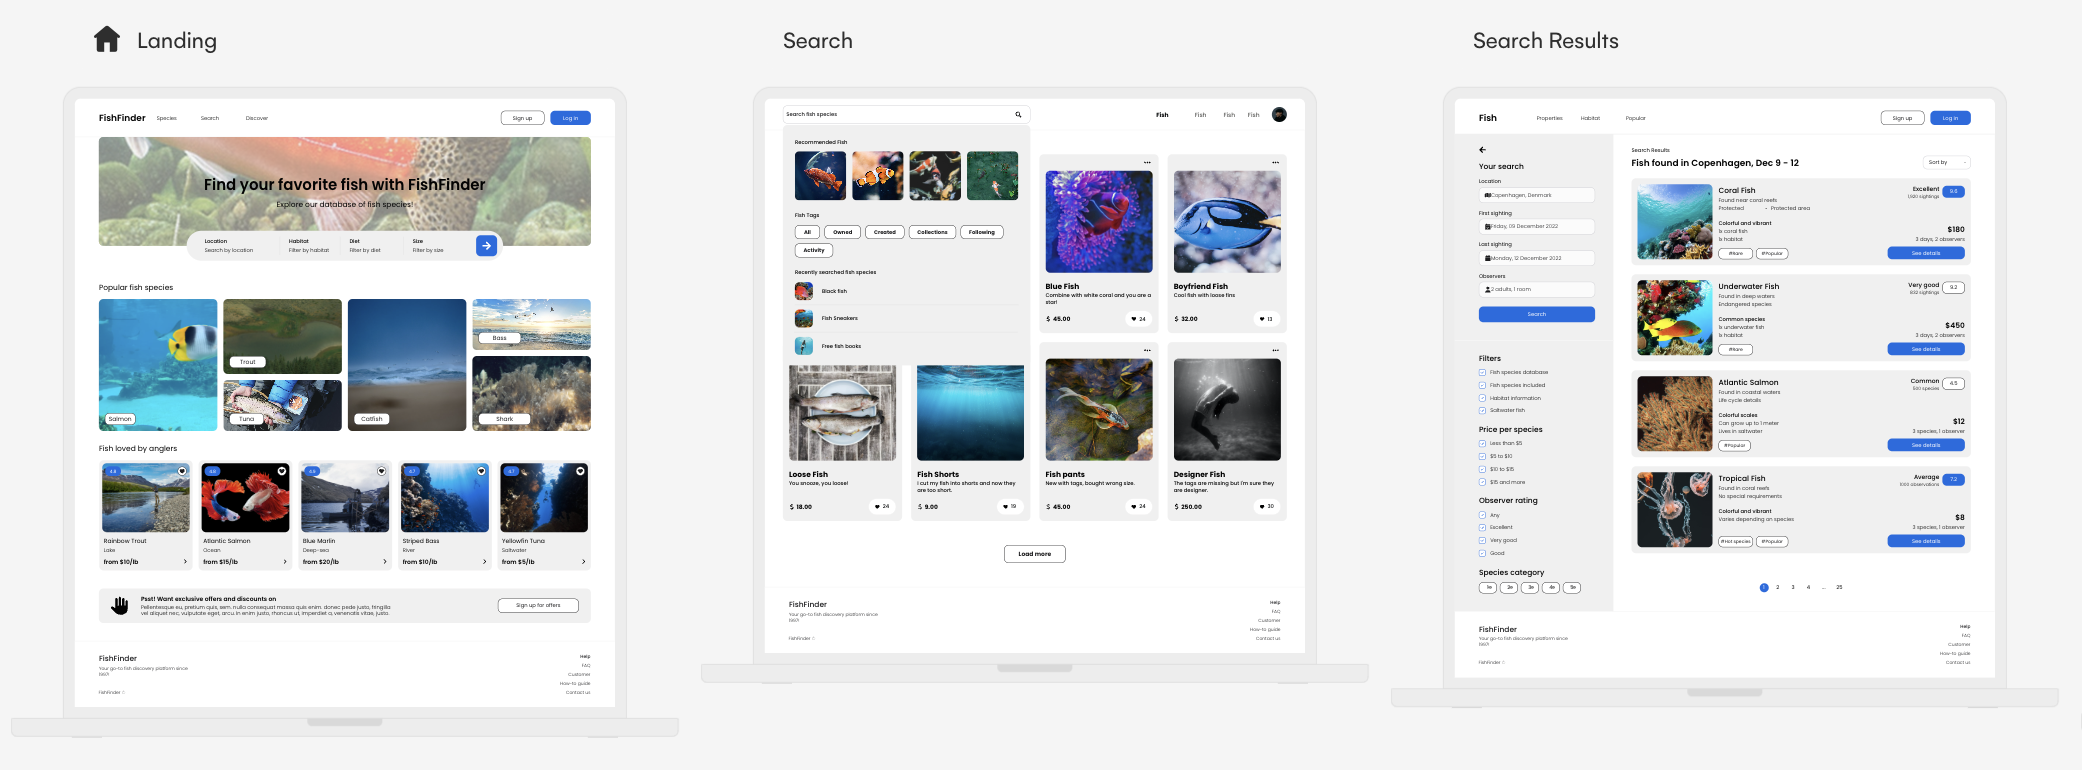This screenshot has width=2082, height=770.
Task: Click the Collections fish tag chip
Action: (x=932, y=232)
